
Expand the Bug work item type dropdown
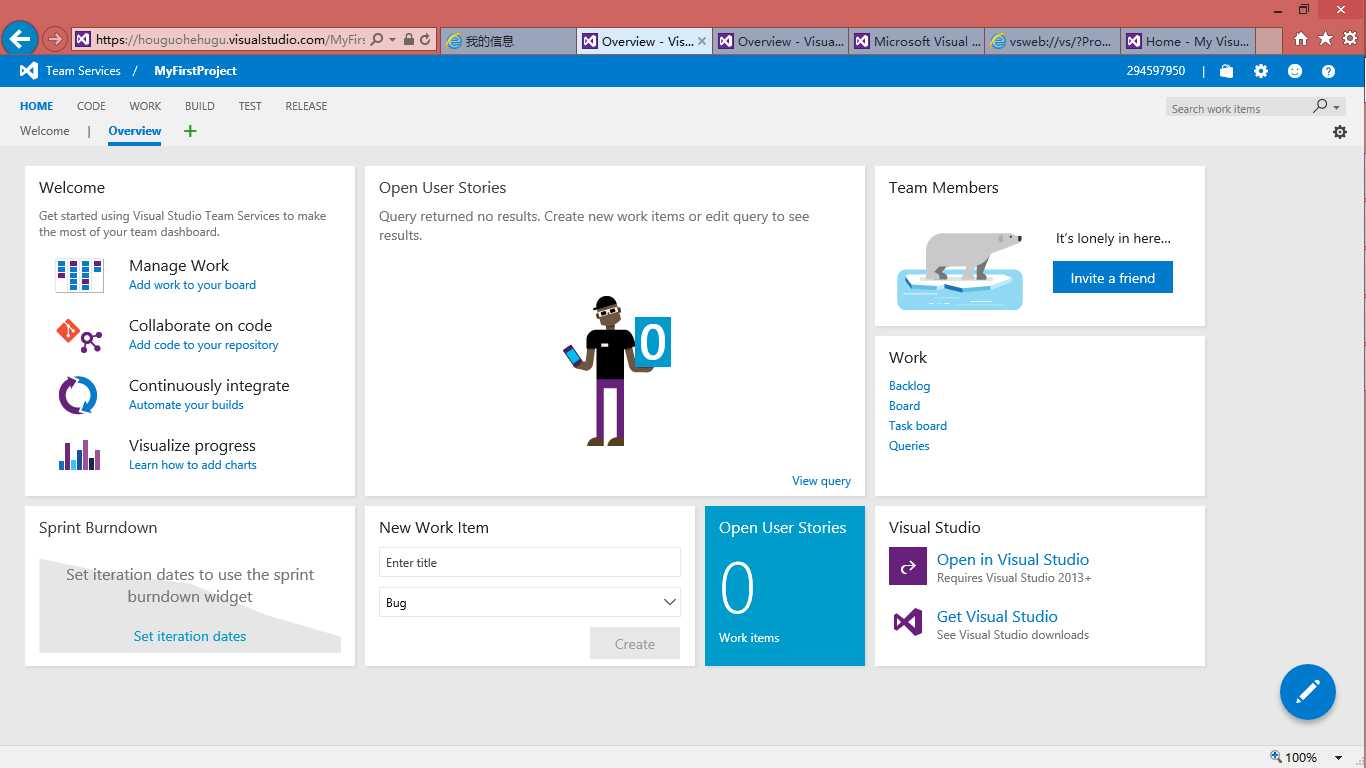[670, 602]
